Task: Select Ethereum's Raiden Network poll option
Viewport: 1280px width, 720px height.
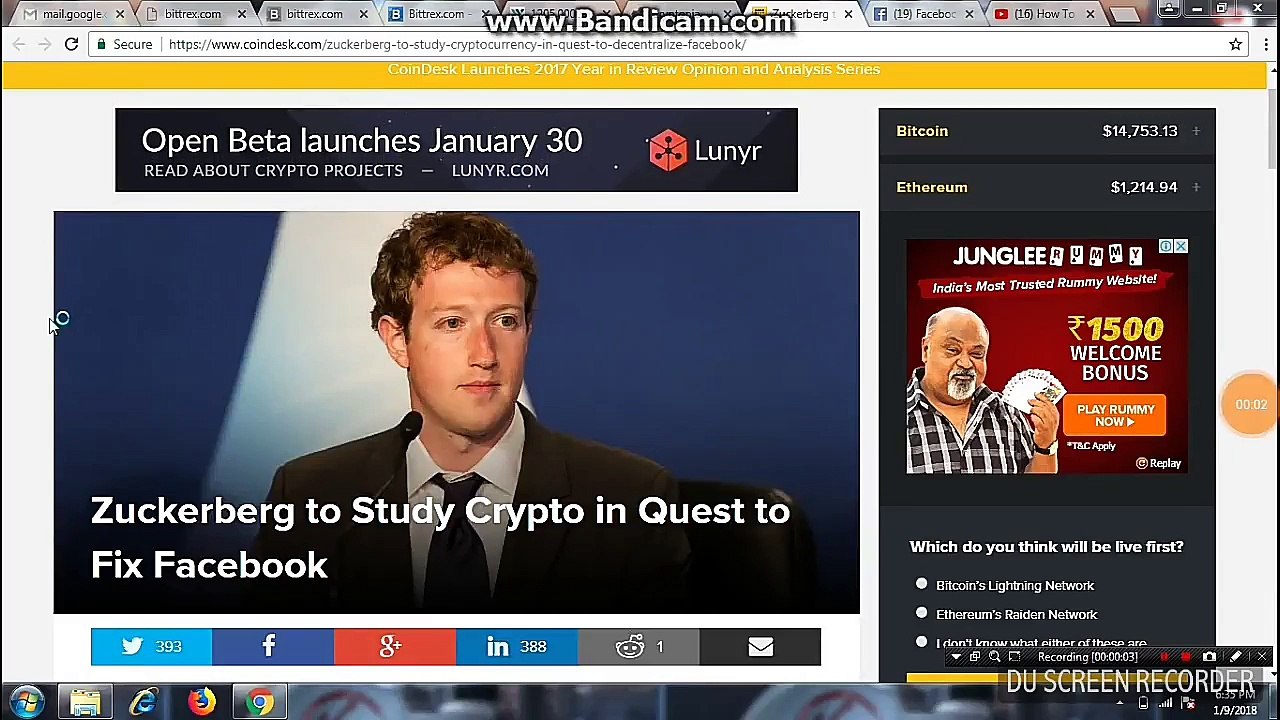Action: [921, 613]
